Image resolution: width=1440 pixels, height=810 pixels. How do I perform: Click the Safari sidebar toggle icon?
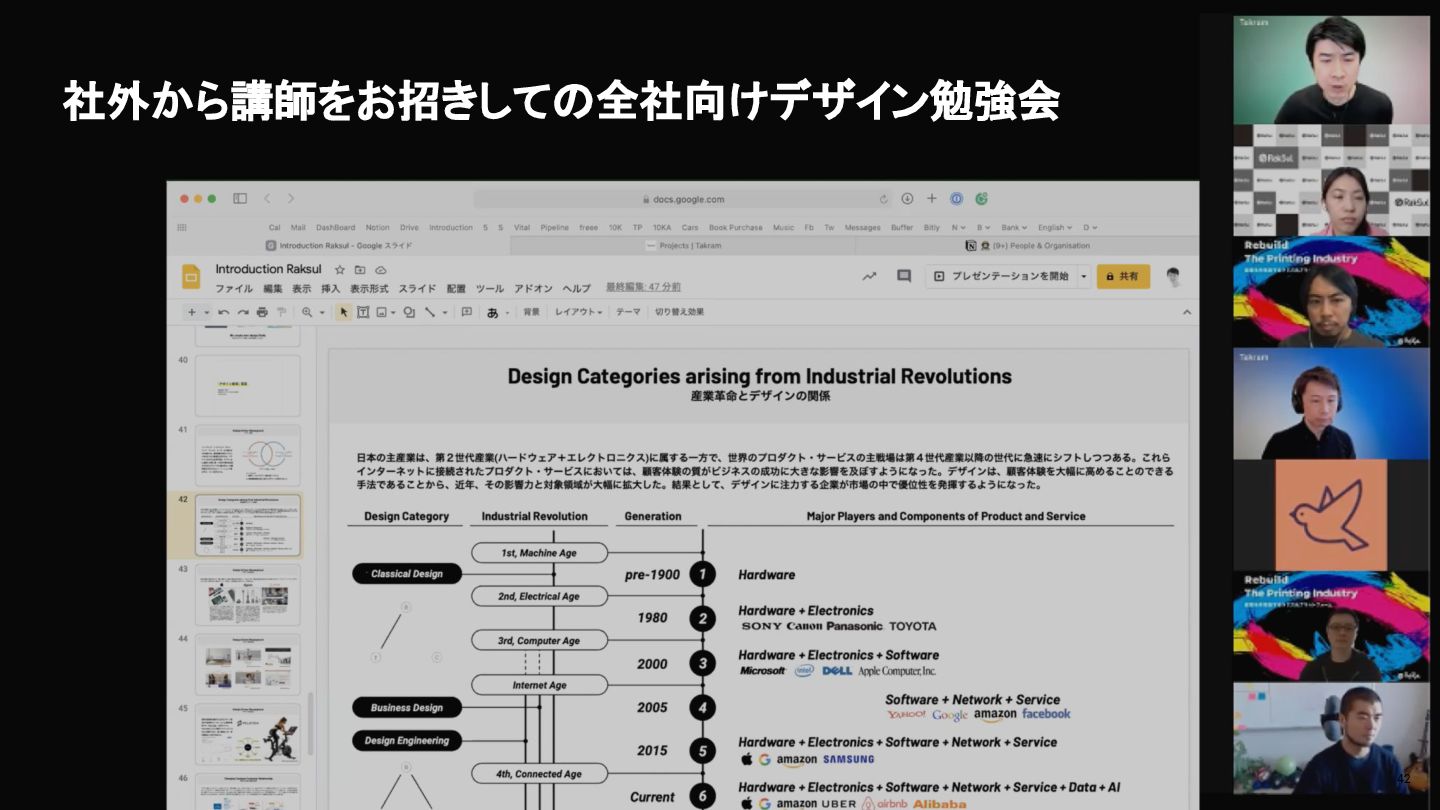coord(240,199)
